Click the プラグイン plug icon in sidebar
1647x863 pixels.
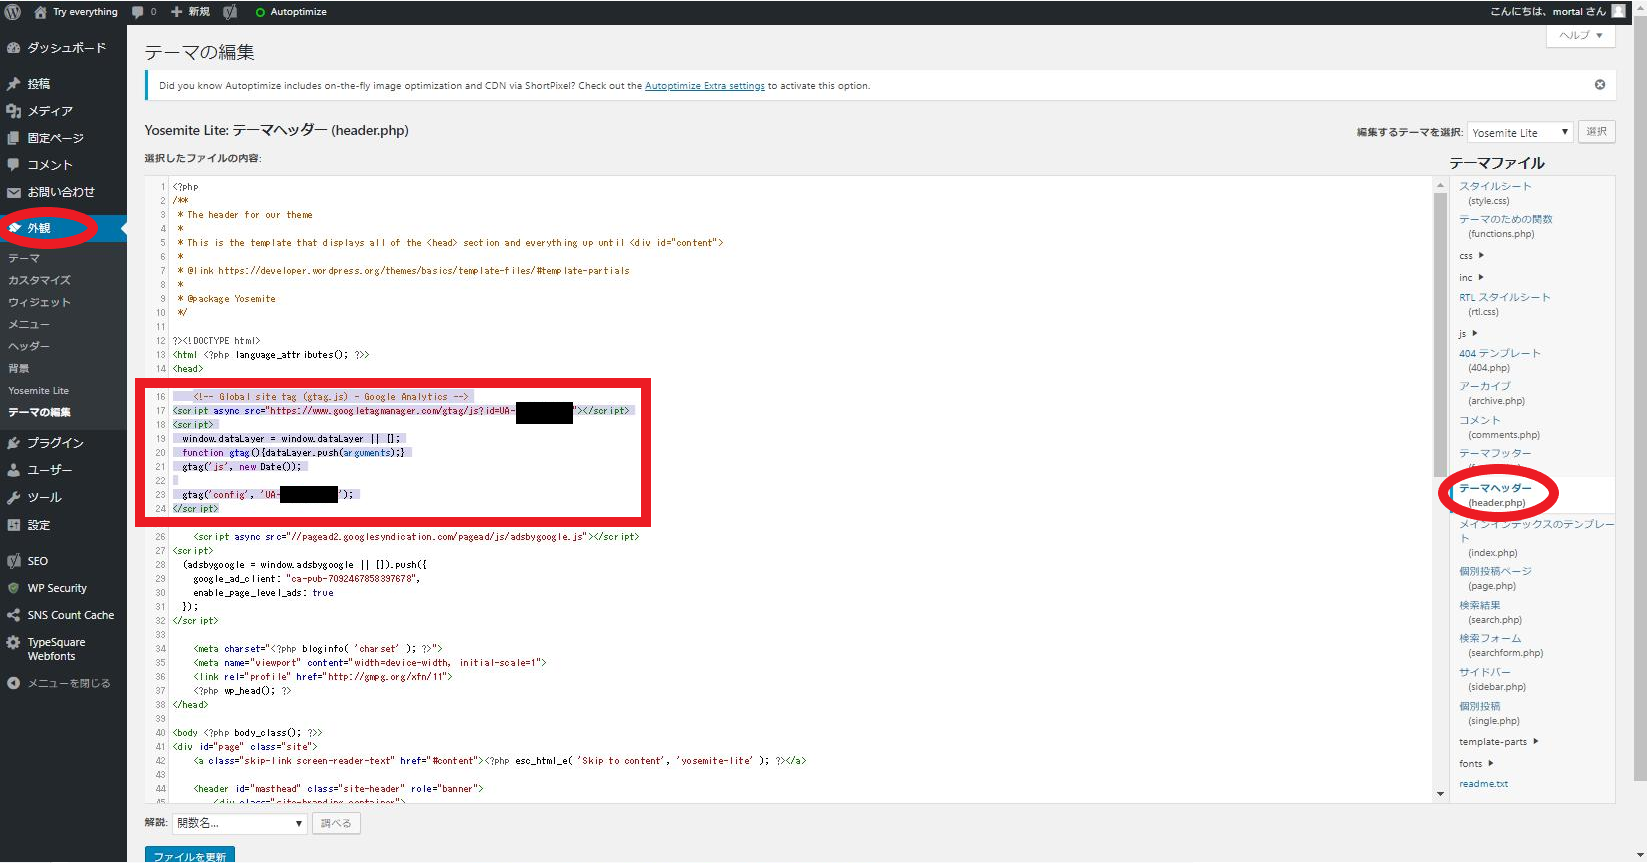click(14, 443)
